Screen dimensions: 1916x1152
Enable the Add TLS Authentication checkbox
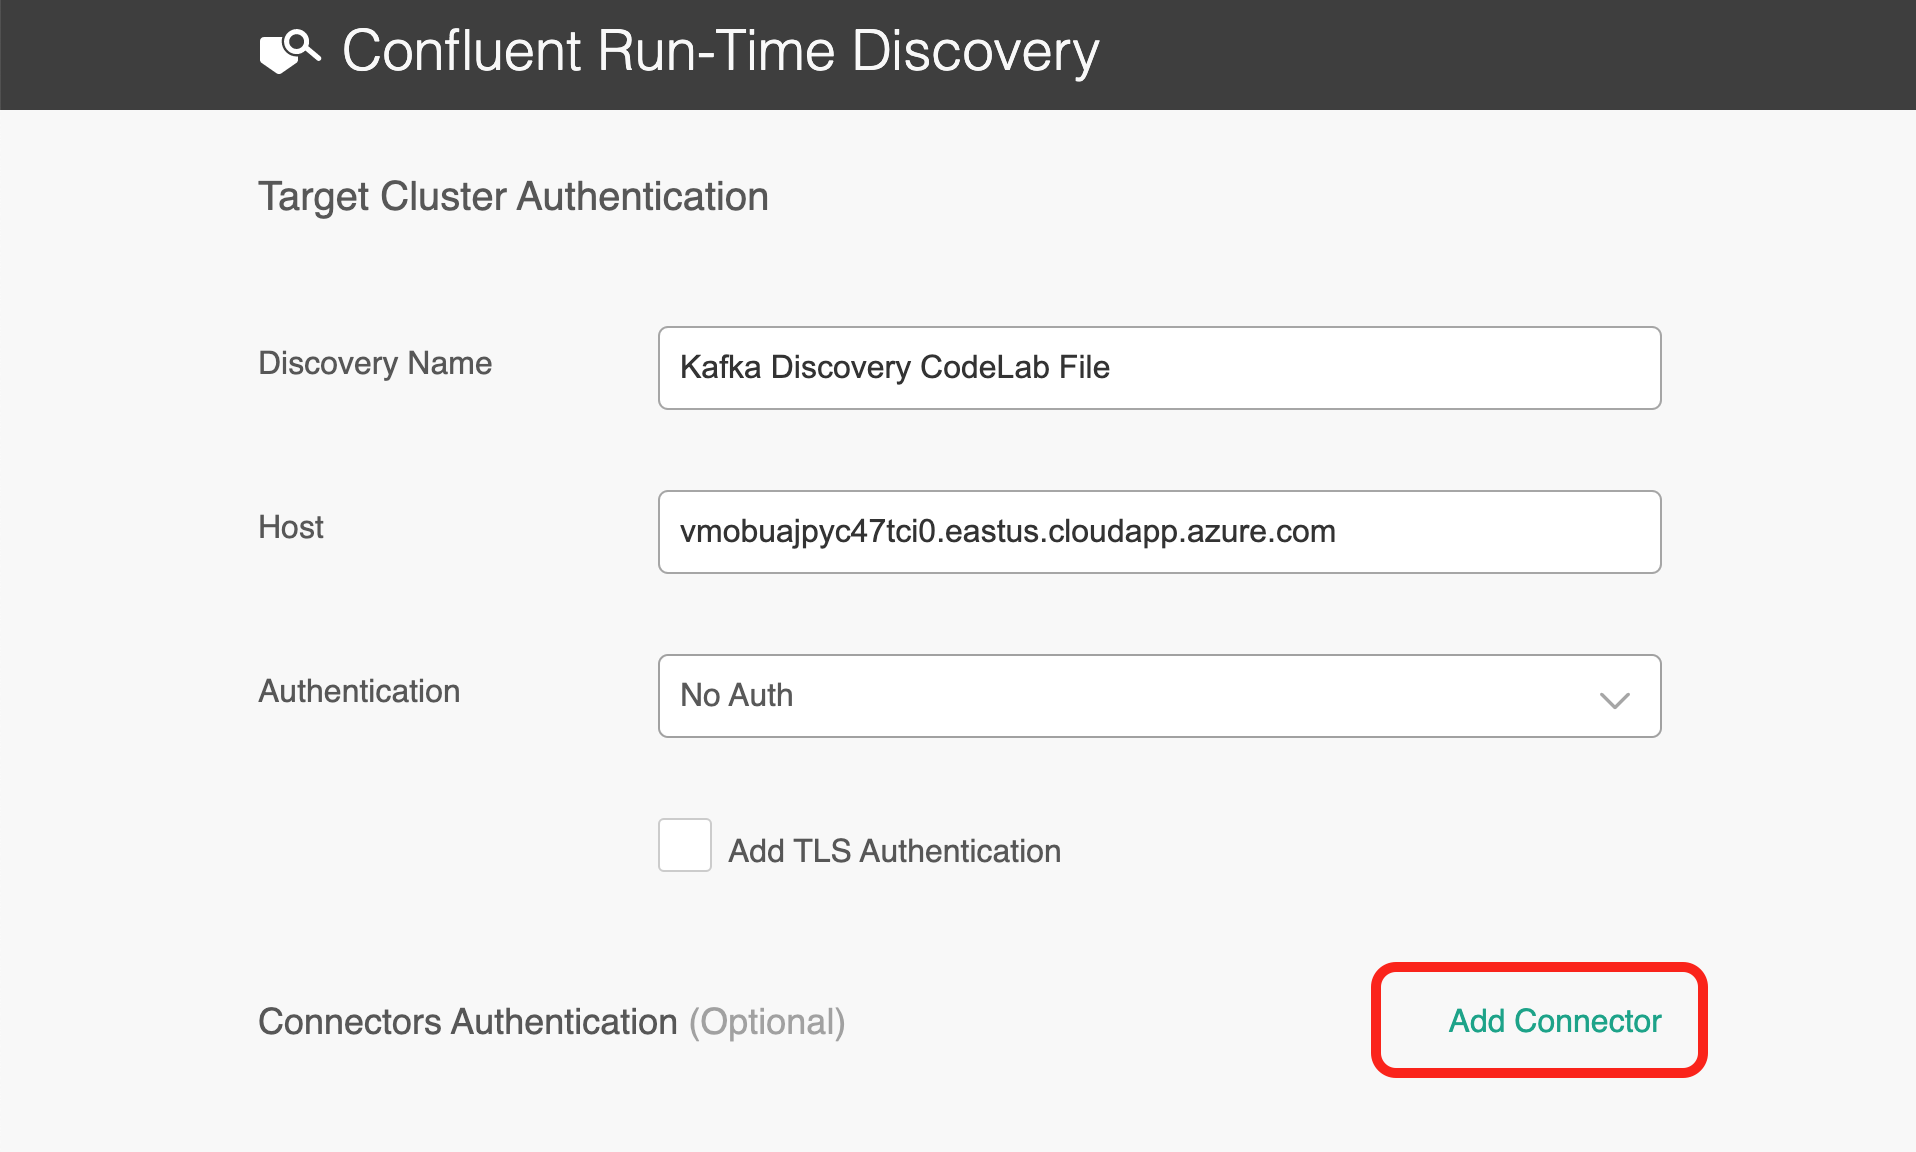pos(685,845)
